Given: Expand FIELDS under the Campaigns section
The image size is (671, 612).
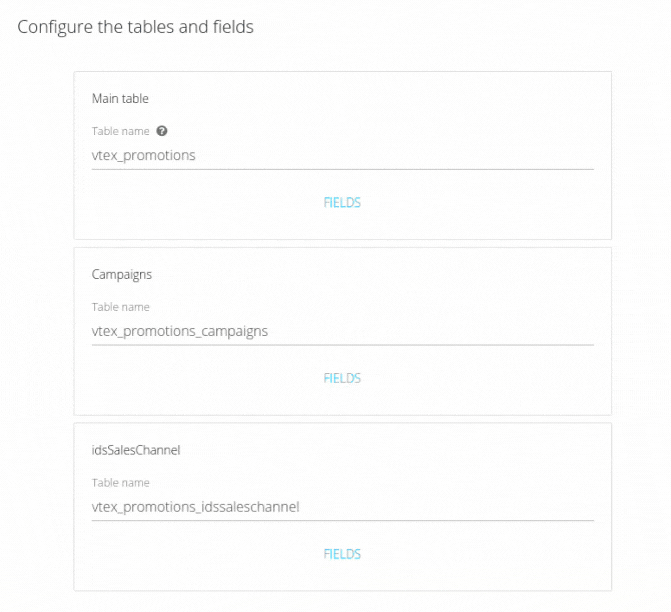Looking at the screenshot, I should coord(342,378).
